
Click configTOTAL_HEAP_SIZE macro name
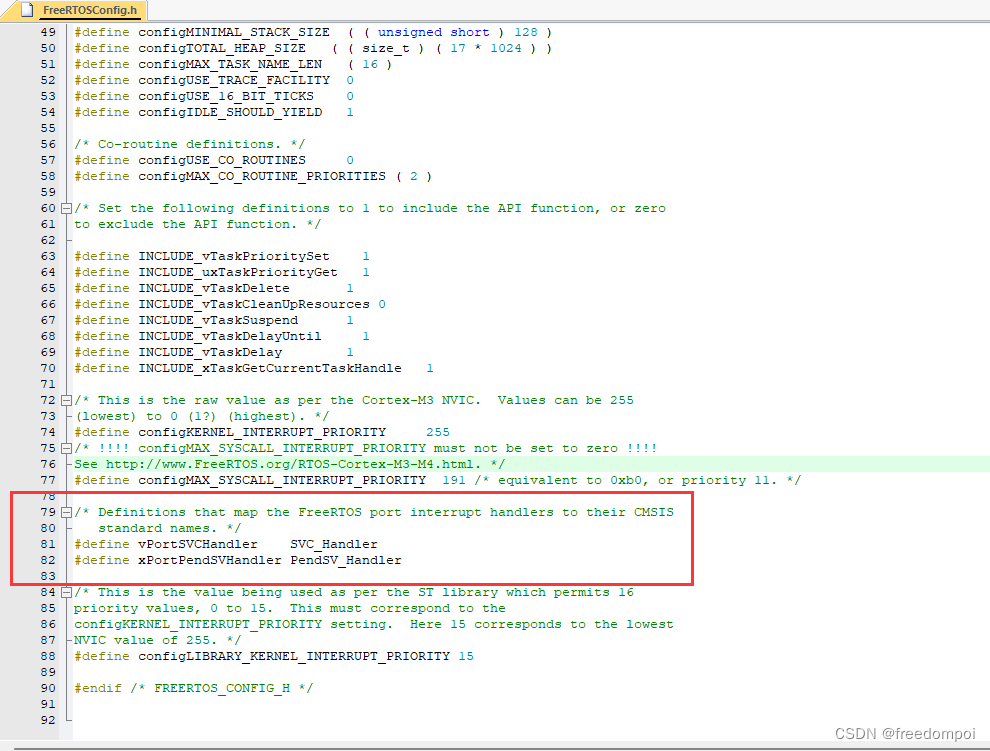222,48
